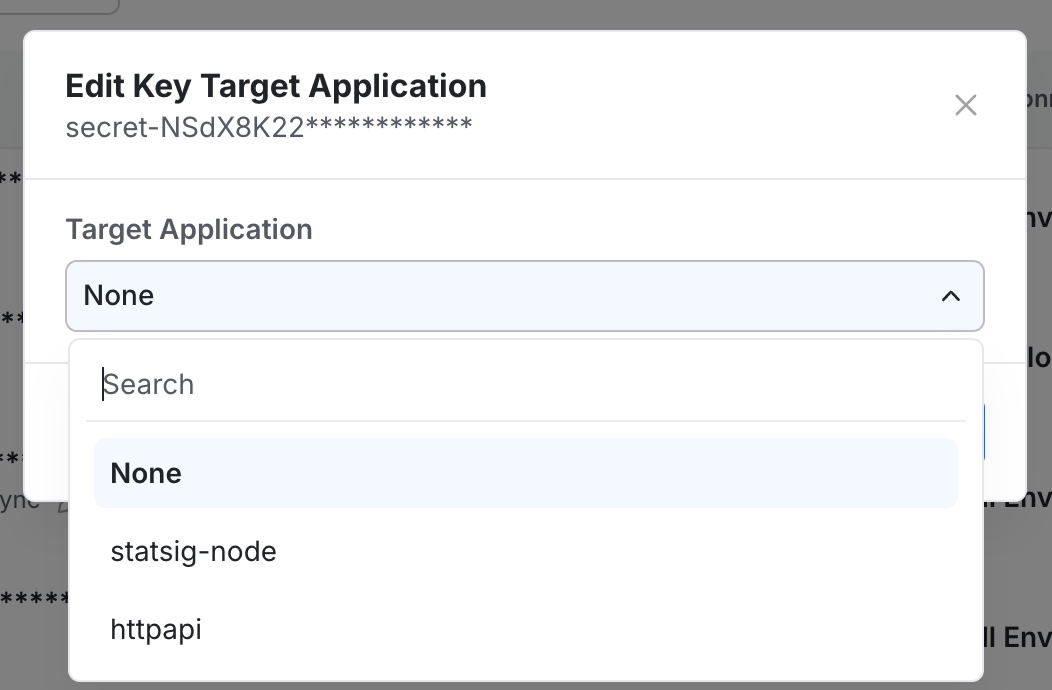
Task: Collapse the Target Application options list
Action: click(x=950, y=296)
